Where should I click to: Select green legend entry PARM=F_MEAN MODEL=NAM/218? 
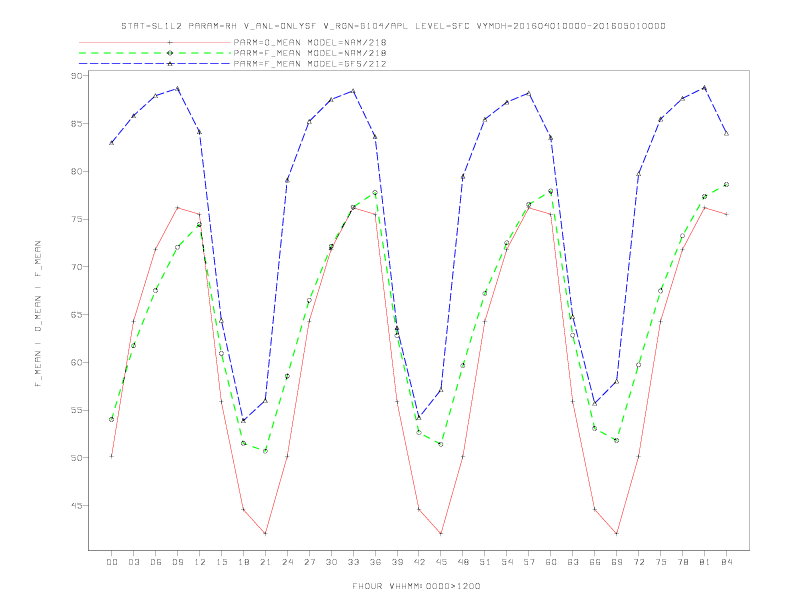[x=310, y=53]
